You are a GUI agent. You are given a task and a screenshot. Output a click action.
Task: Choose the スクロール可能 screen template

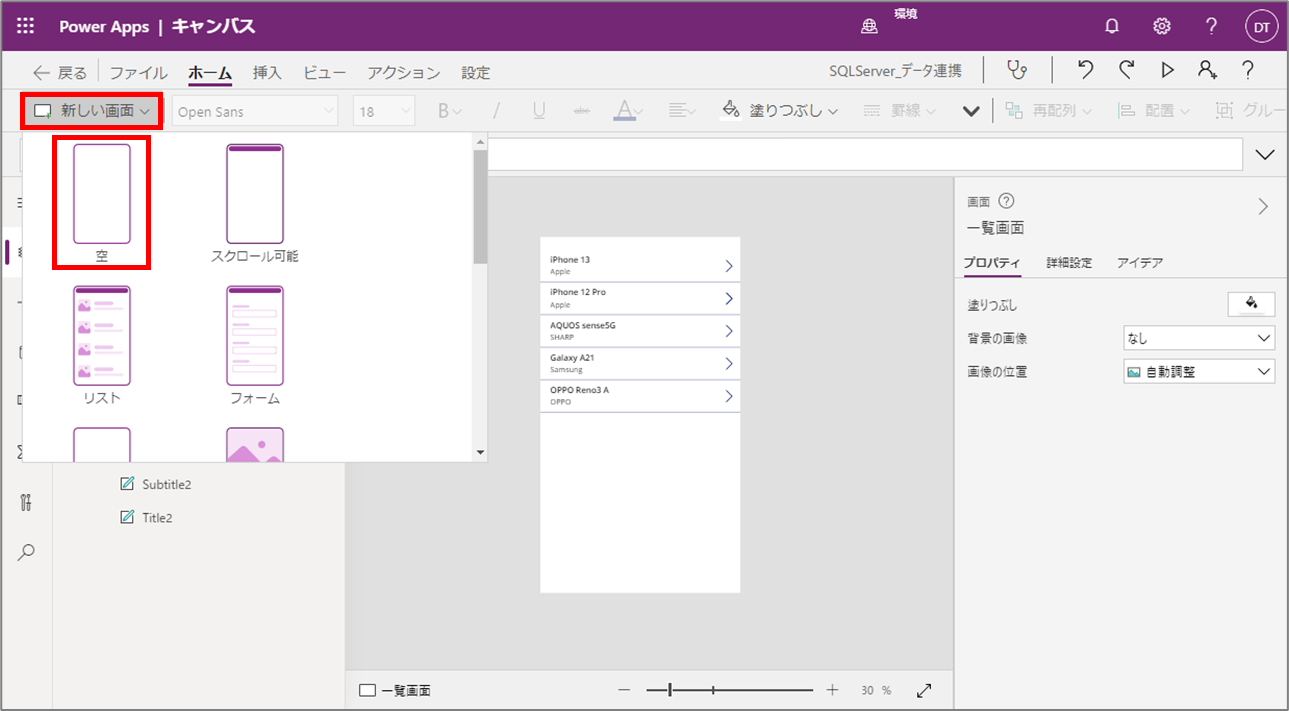tap(255, 203)
